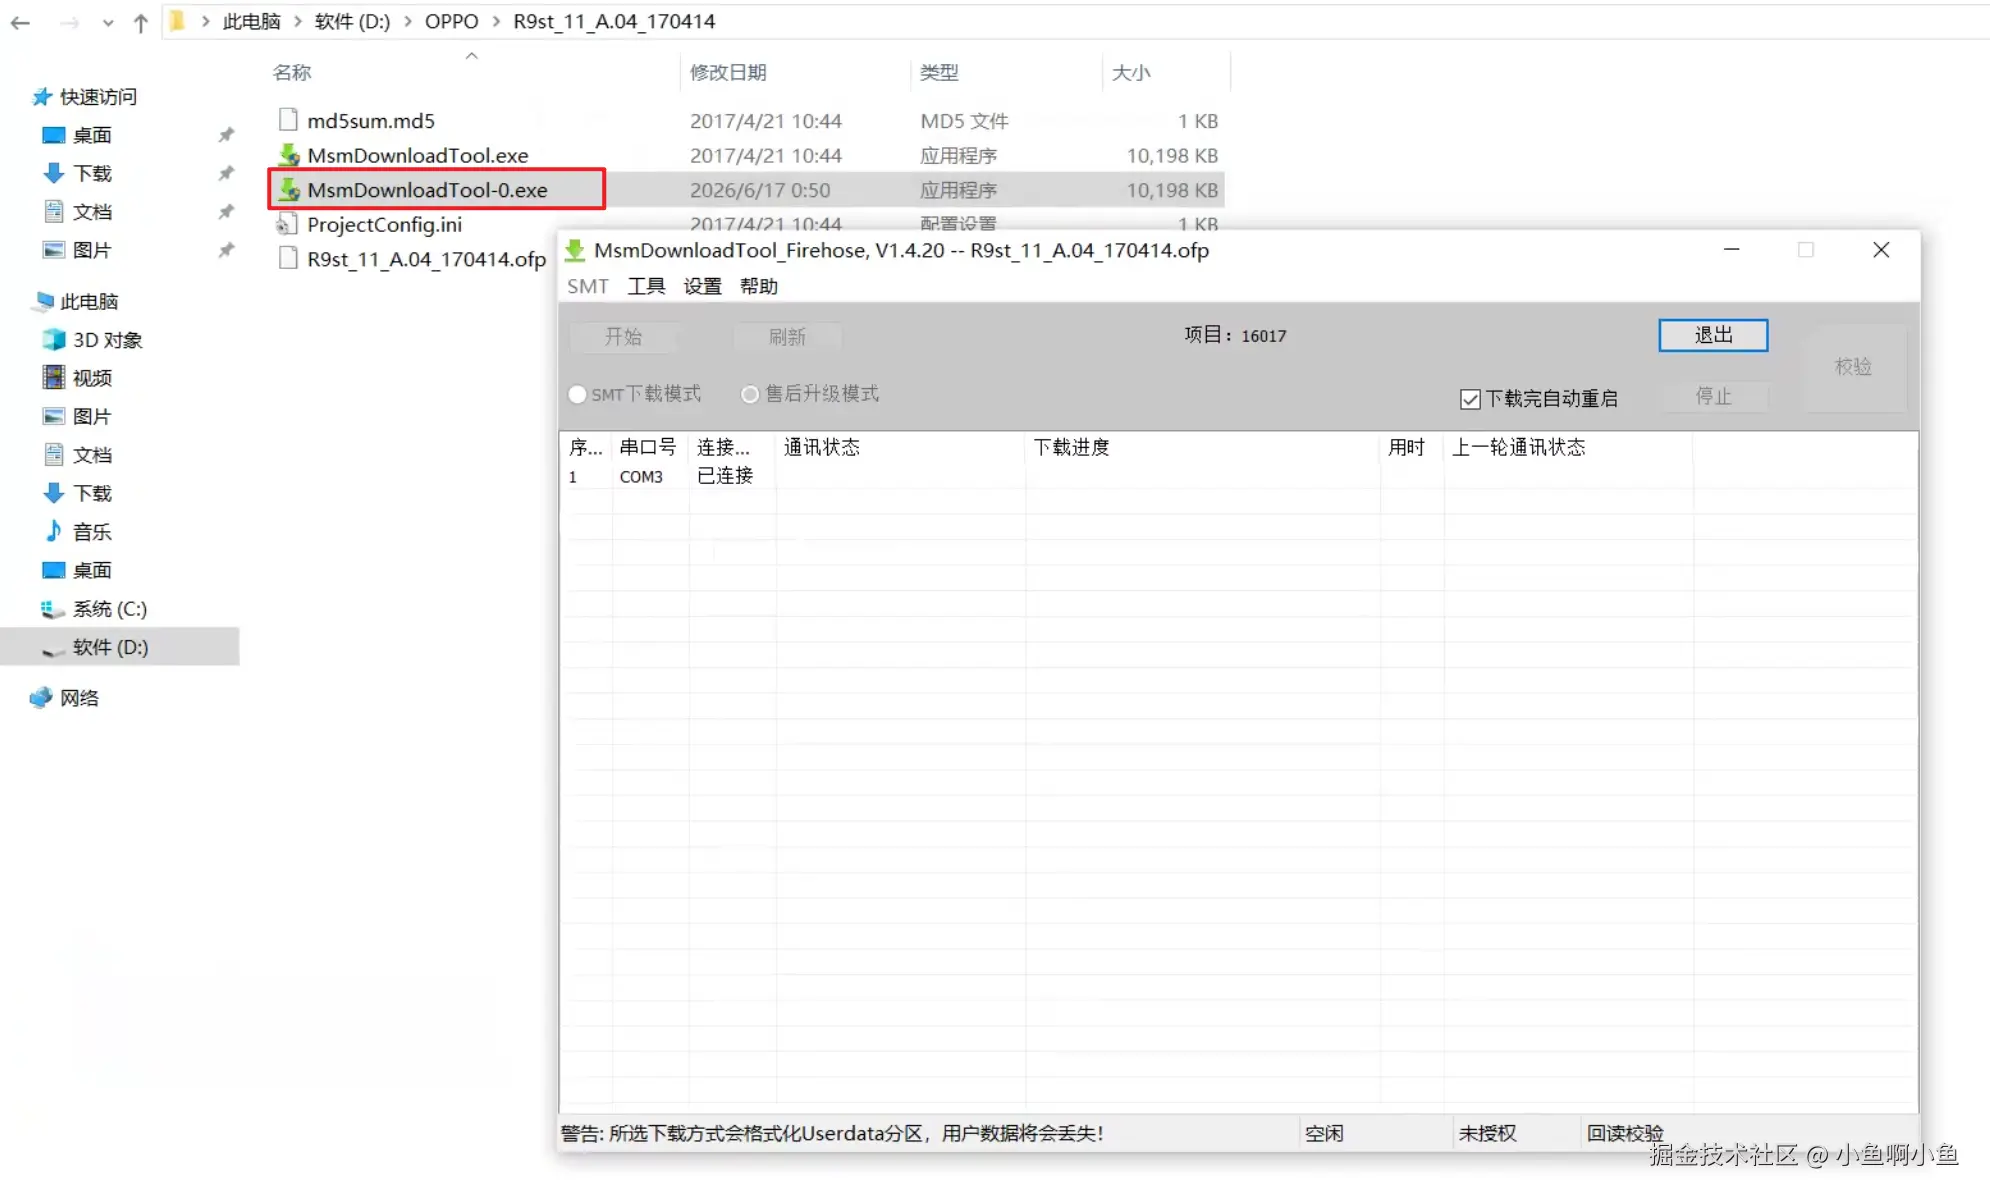Click the 文档 icon under 此电脑
The width and height of the screenshot is (1990, 1199).
click(54, 455)
